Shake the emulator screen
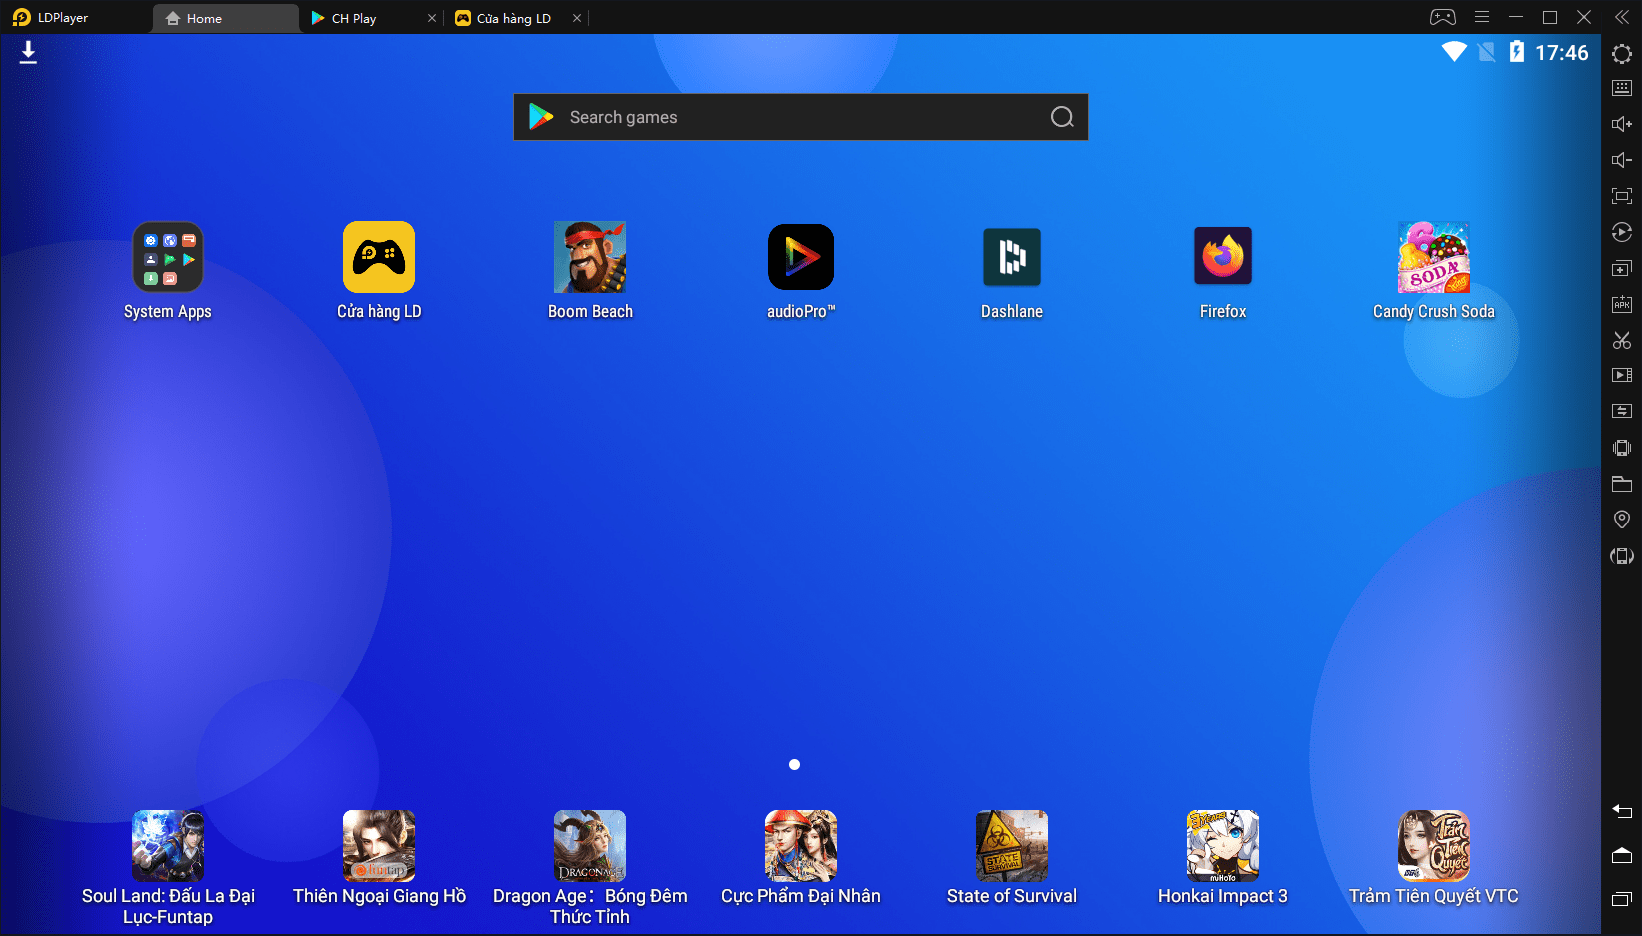 tap(1622, 447)
